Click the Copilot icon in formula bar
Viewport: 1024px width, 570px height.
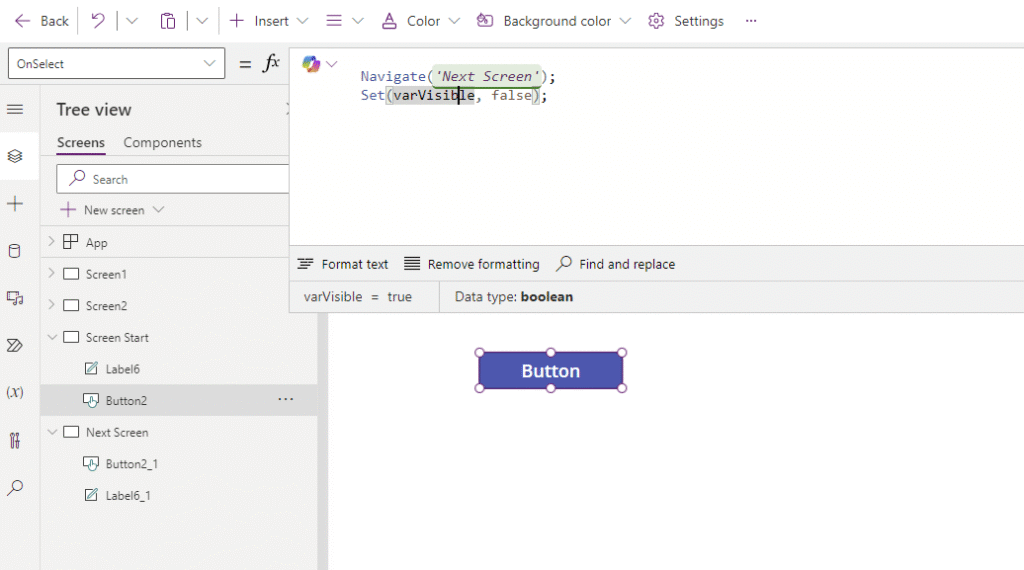pos(311,64)
